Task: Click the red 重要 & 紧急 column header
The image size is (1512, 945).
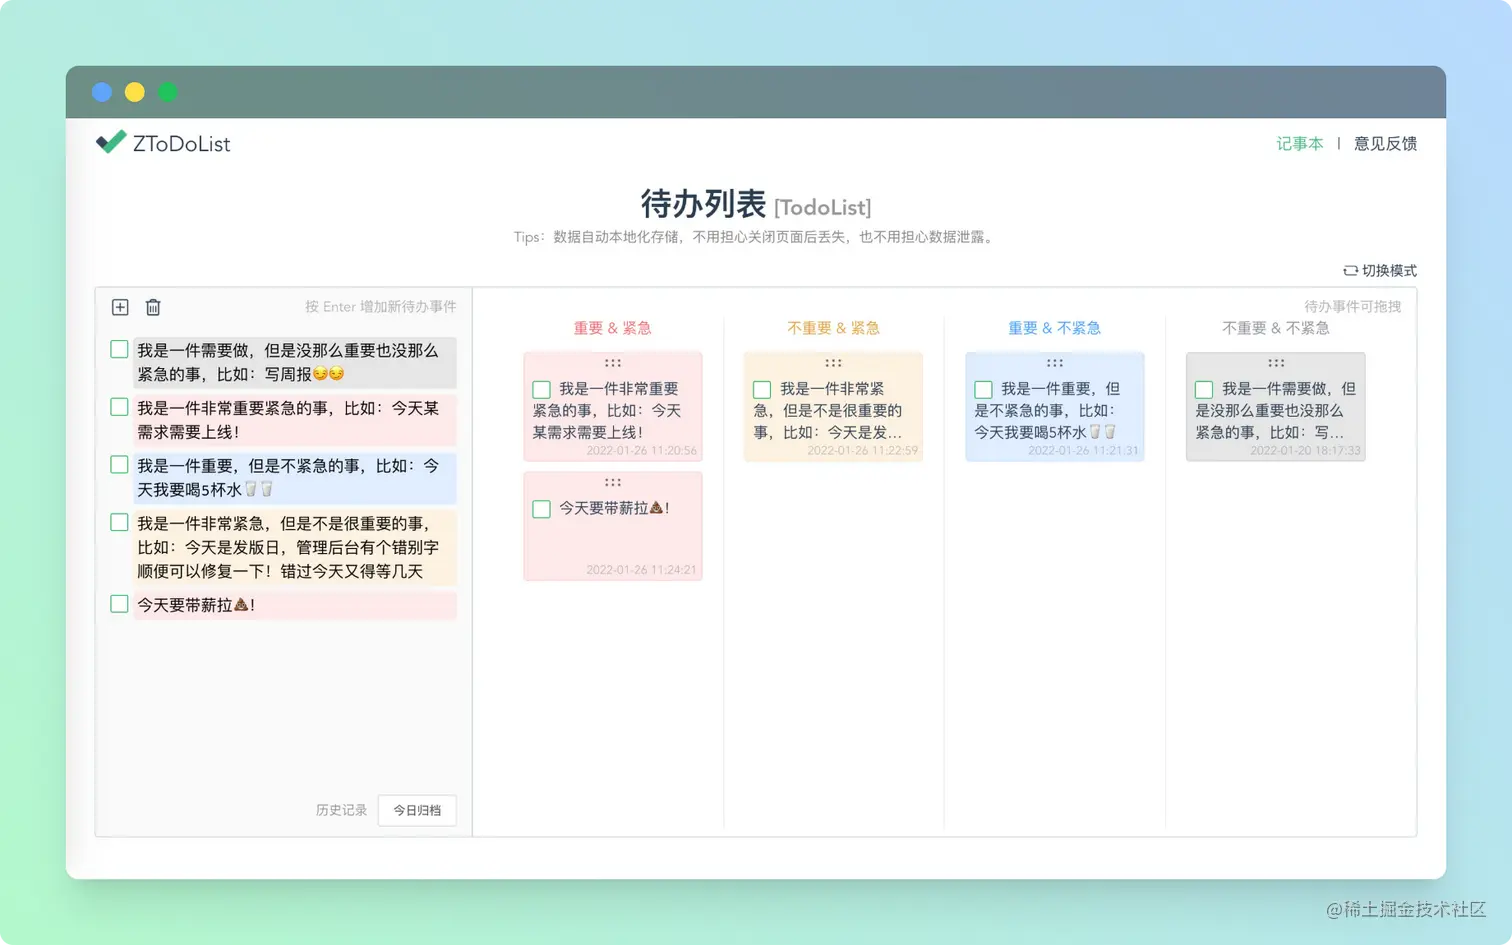Action: pyautogui.click(x=612, y=328)
